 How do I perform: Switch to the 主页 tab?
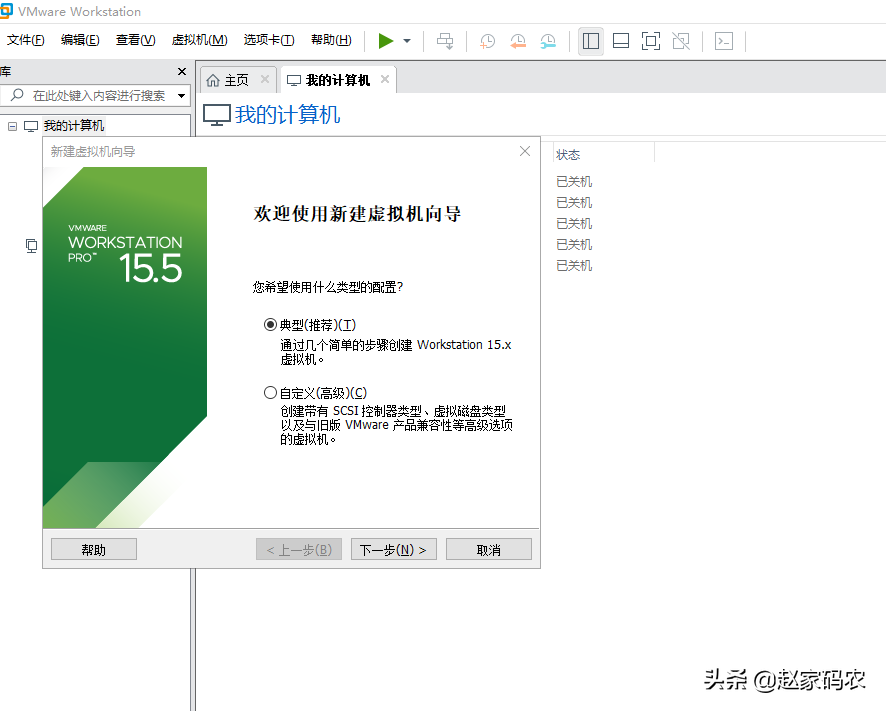(x=237, y=80)
